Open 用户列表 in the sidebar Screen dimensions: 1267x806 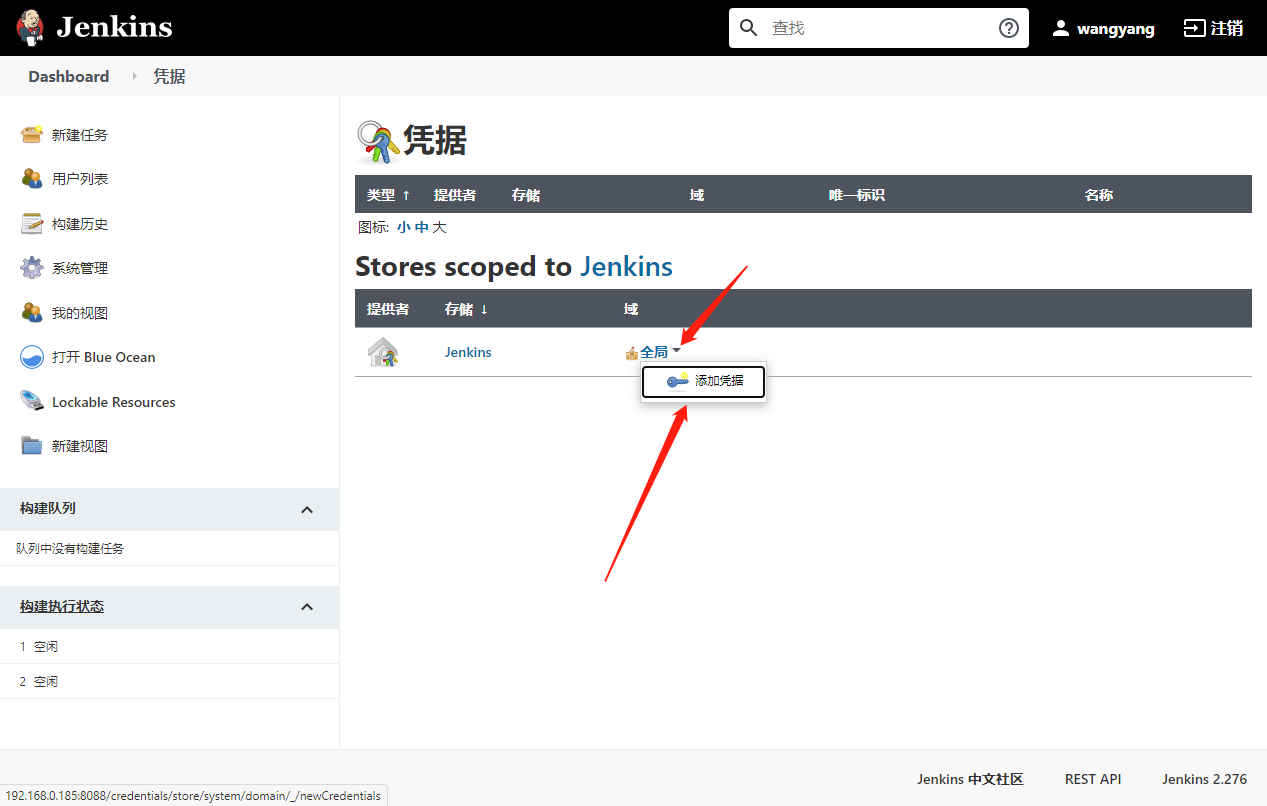point(80,179)
